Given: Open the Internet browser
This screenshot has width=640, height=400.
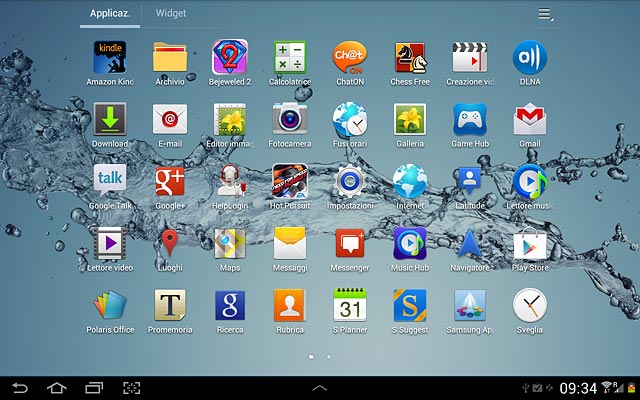Looking at the screenshot, I should (410, 187).
